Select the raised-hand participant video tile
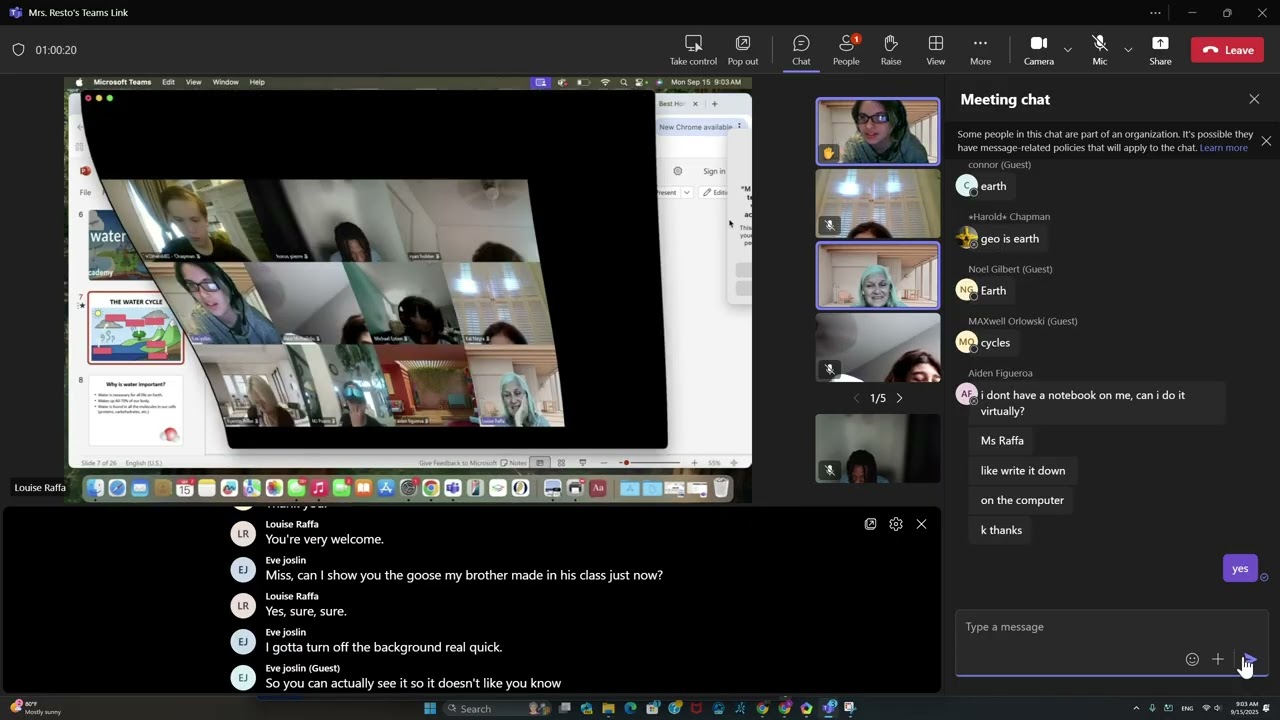Screen dimensions: 1280x720 tap(878, 131)
